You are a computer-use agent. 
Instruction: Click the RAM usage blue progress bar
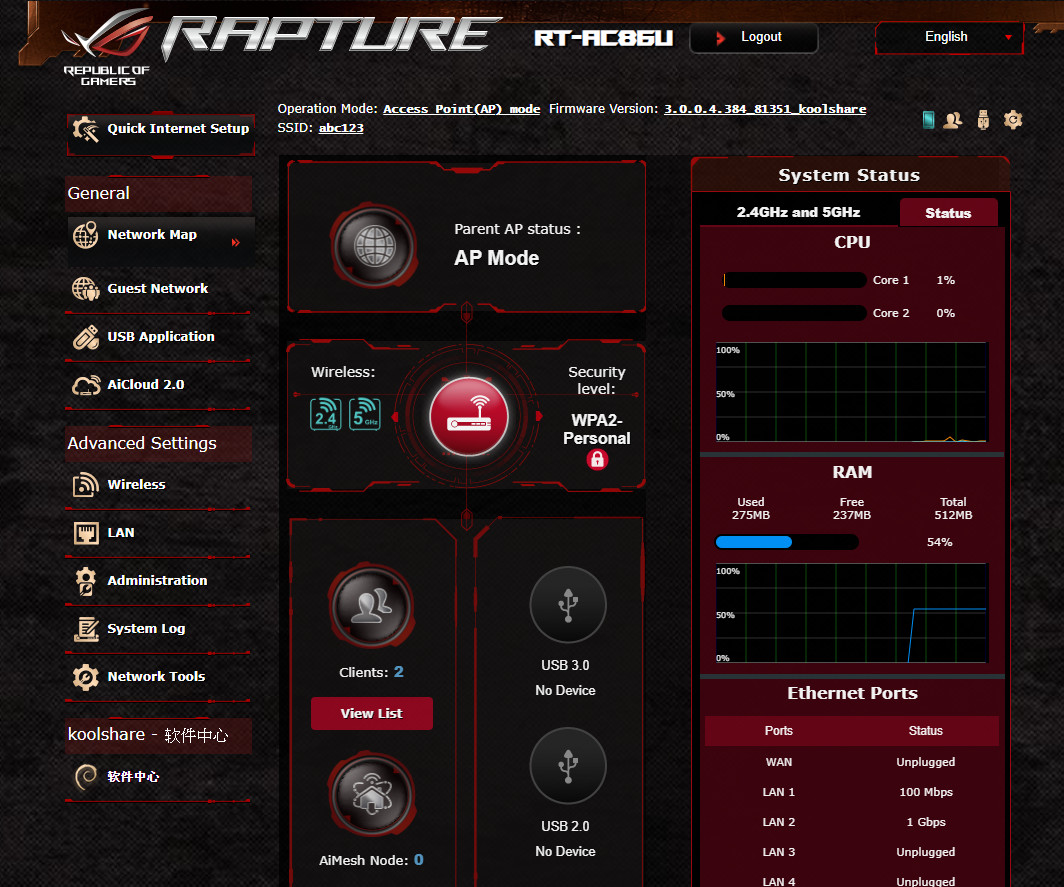tap(787, 542)
